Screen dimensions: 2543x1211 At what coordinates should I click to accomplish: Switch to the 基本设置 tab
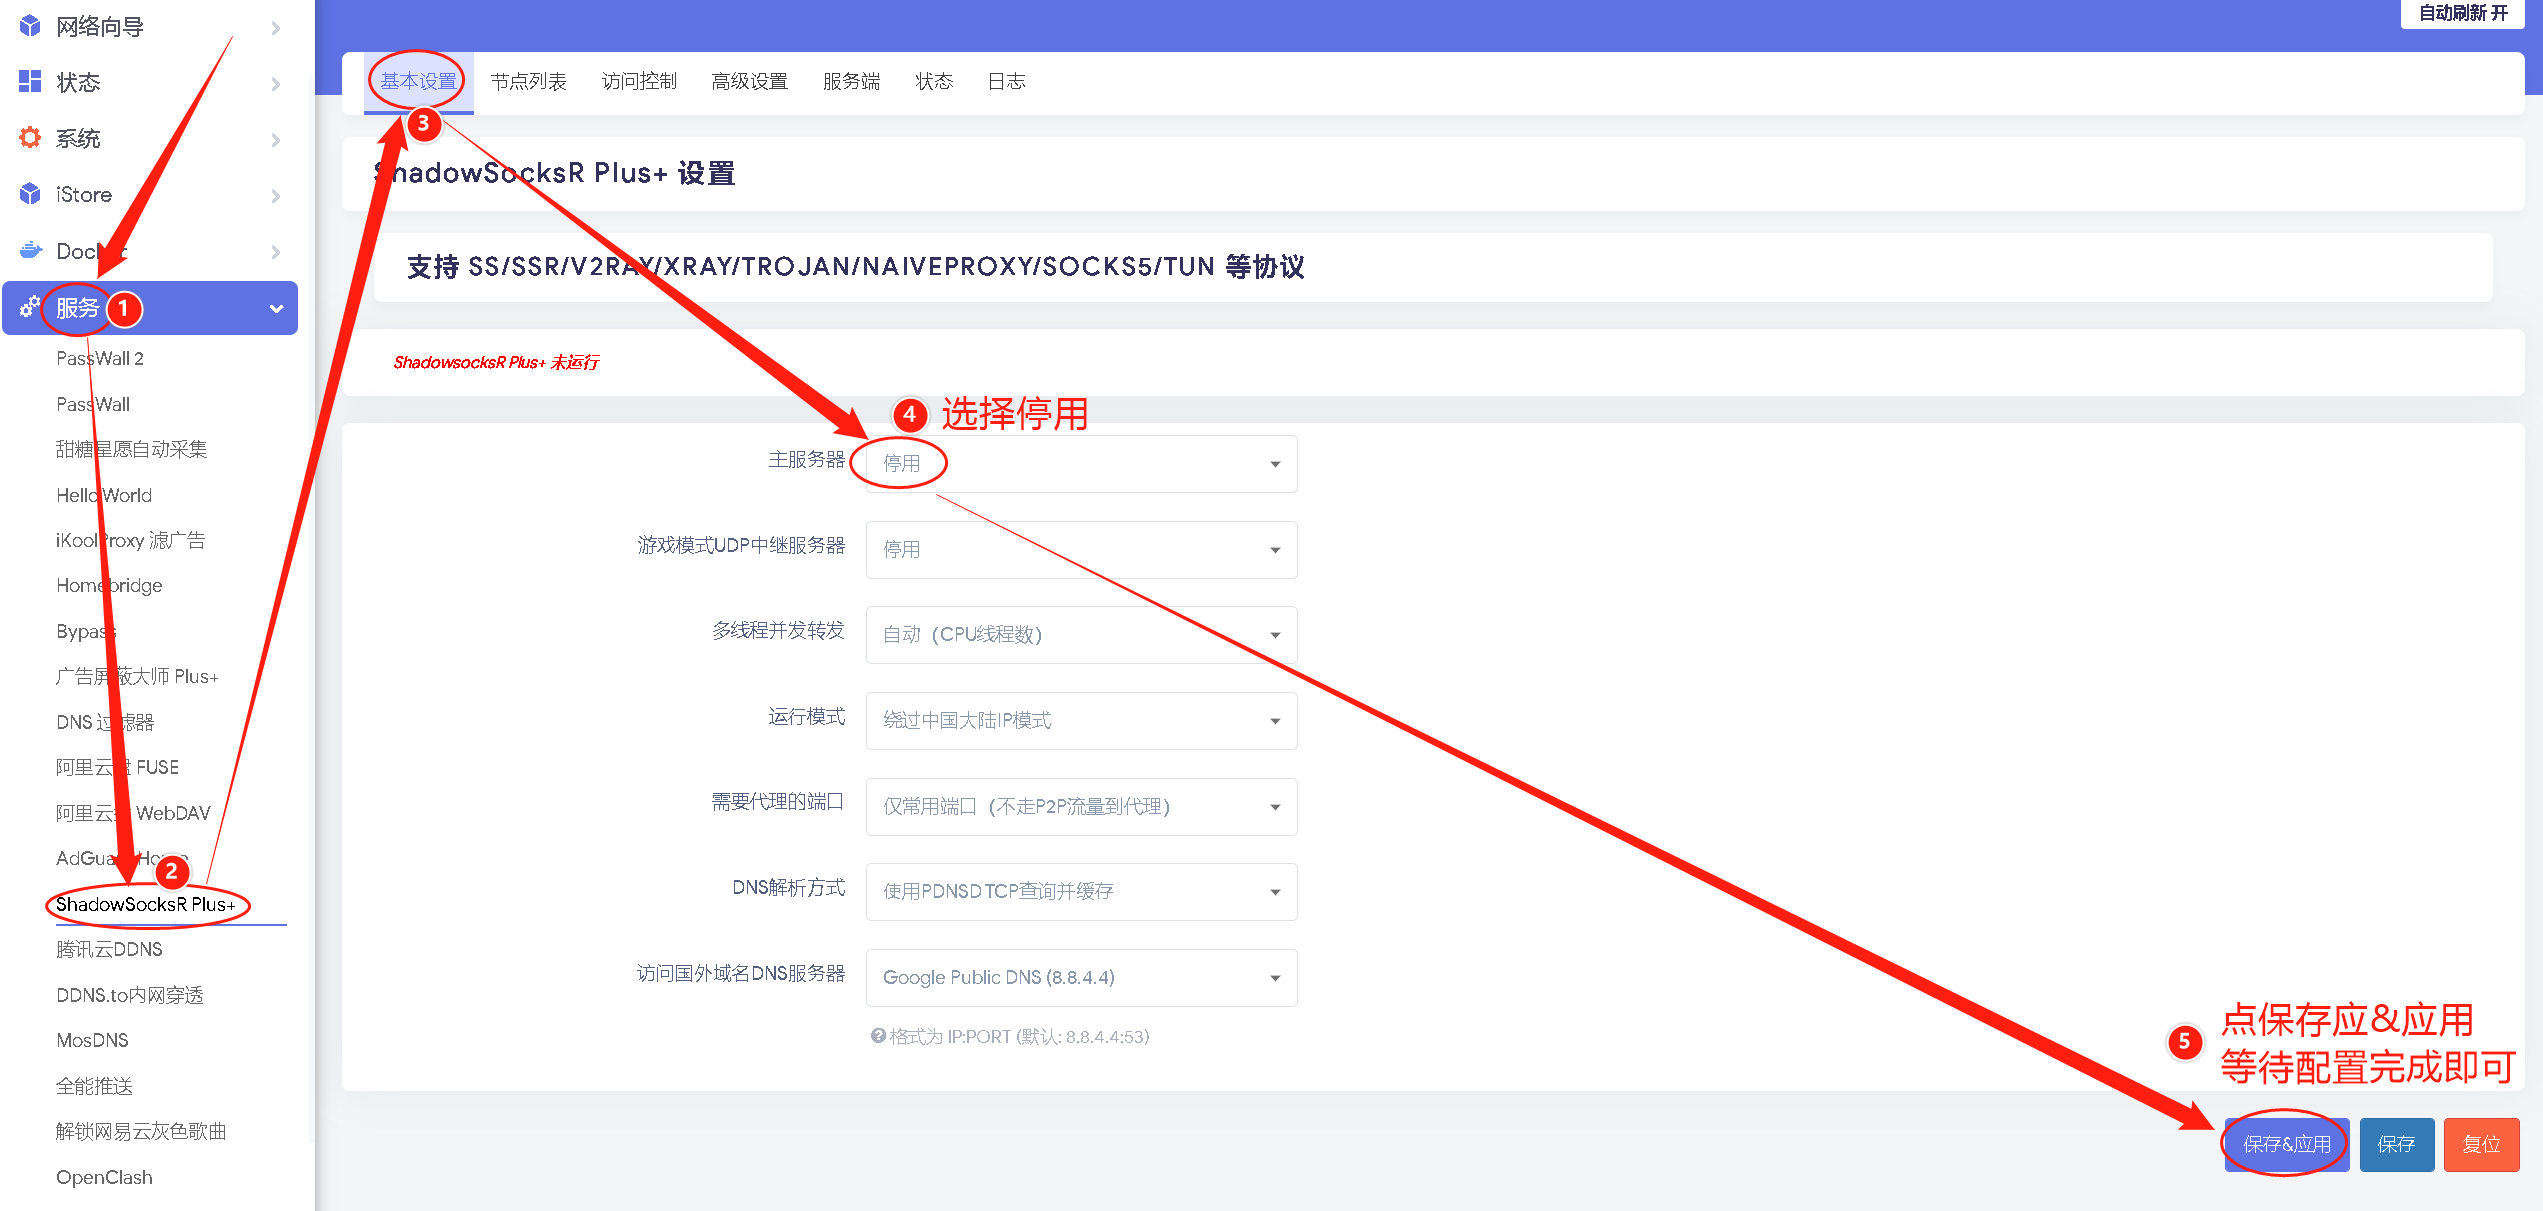pyautogui.click(x=419, y=82)
